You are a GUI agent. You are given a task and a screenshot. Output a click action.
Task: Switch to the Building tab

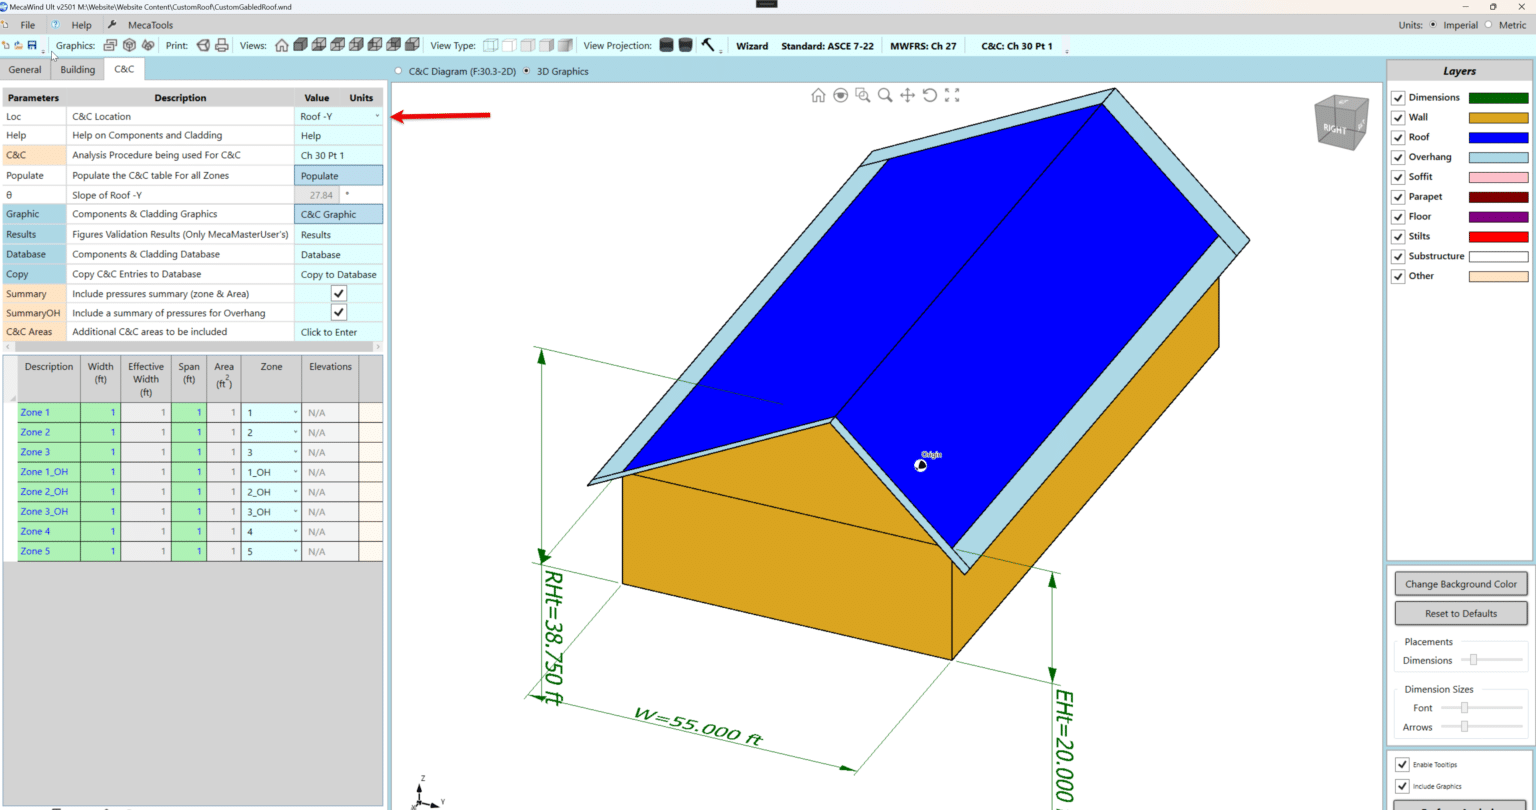point(76,69)
